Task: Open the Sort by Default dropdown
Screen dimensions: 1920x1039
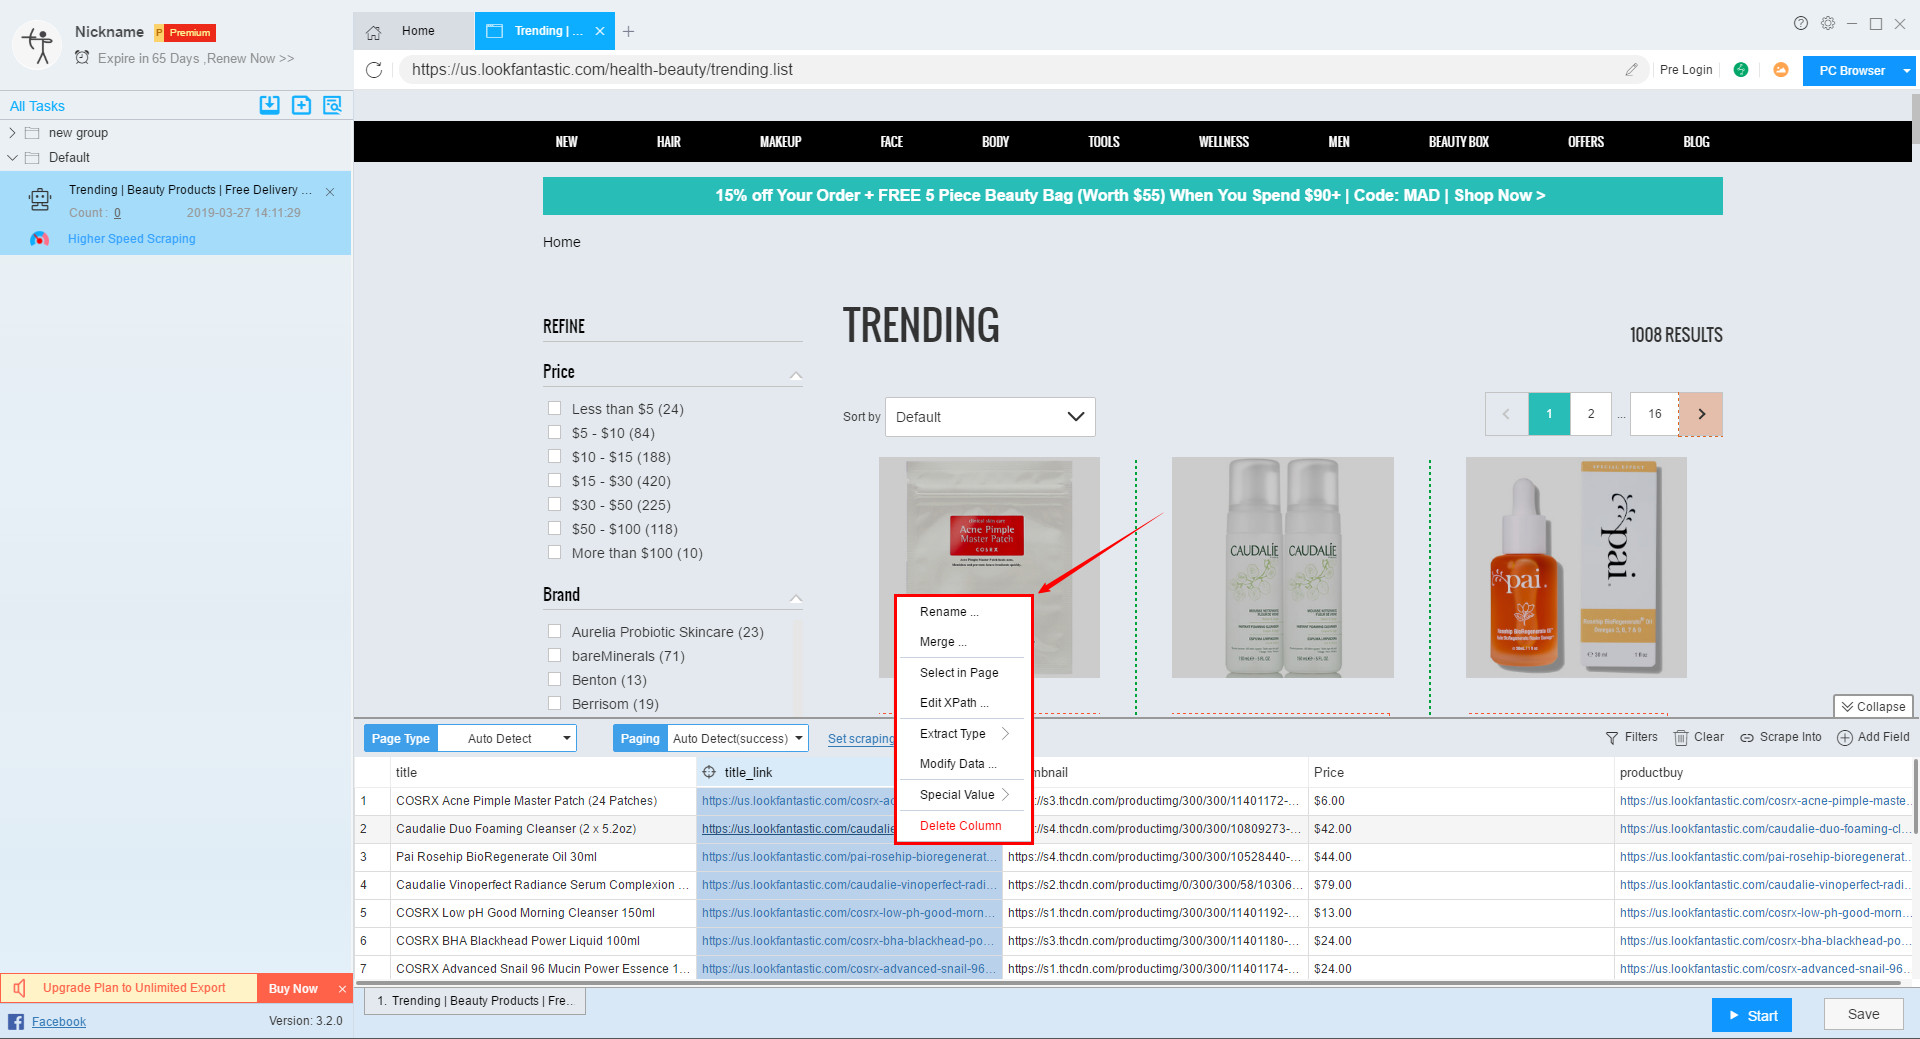Action: click(x=990, y=417)
